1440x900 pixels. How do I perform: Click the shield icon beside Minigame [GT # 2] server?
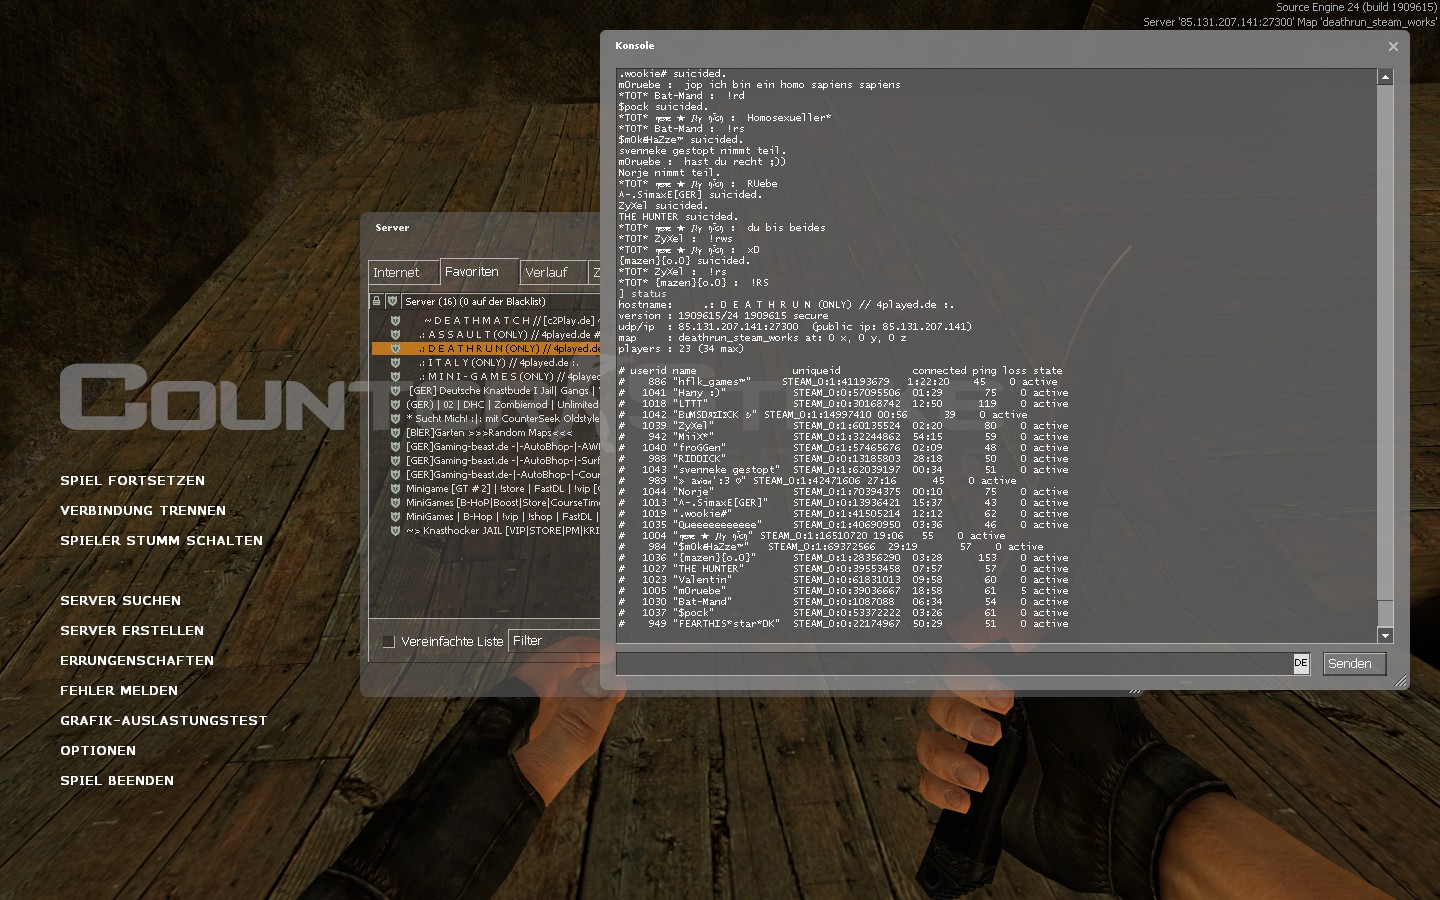[x=395, y=489]
